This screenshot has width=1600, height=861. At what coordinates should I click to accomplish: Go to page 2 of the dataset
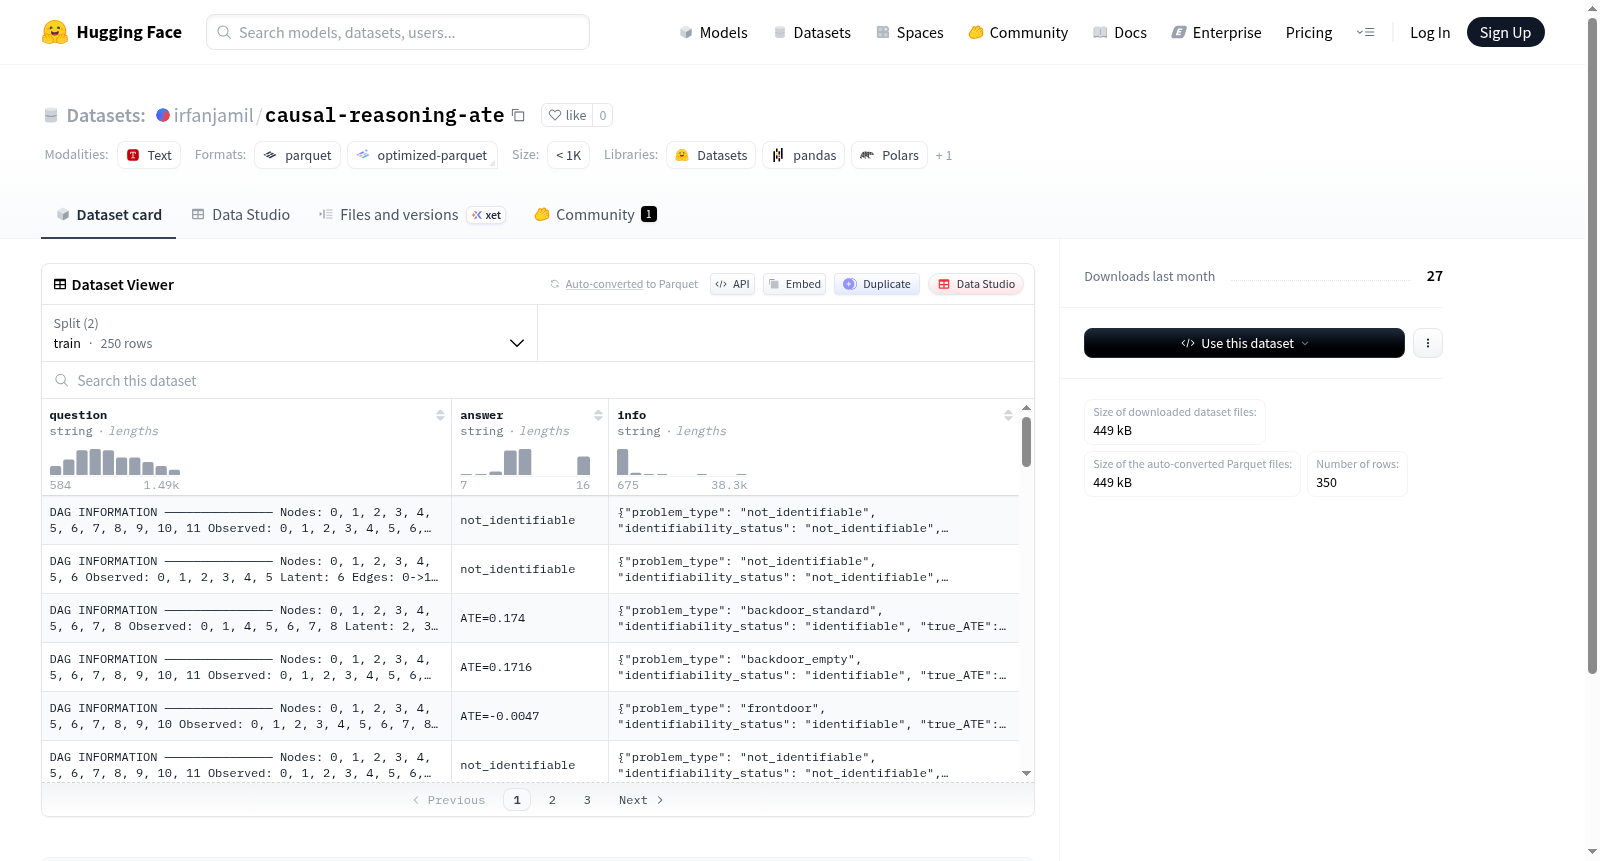(x=552, y=800)
